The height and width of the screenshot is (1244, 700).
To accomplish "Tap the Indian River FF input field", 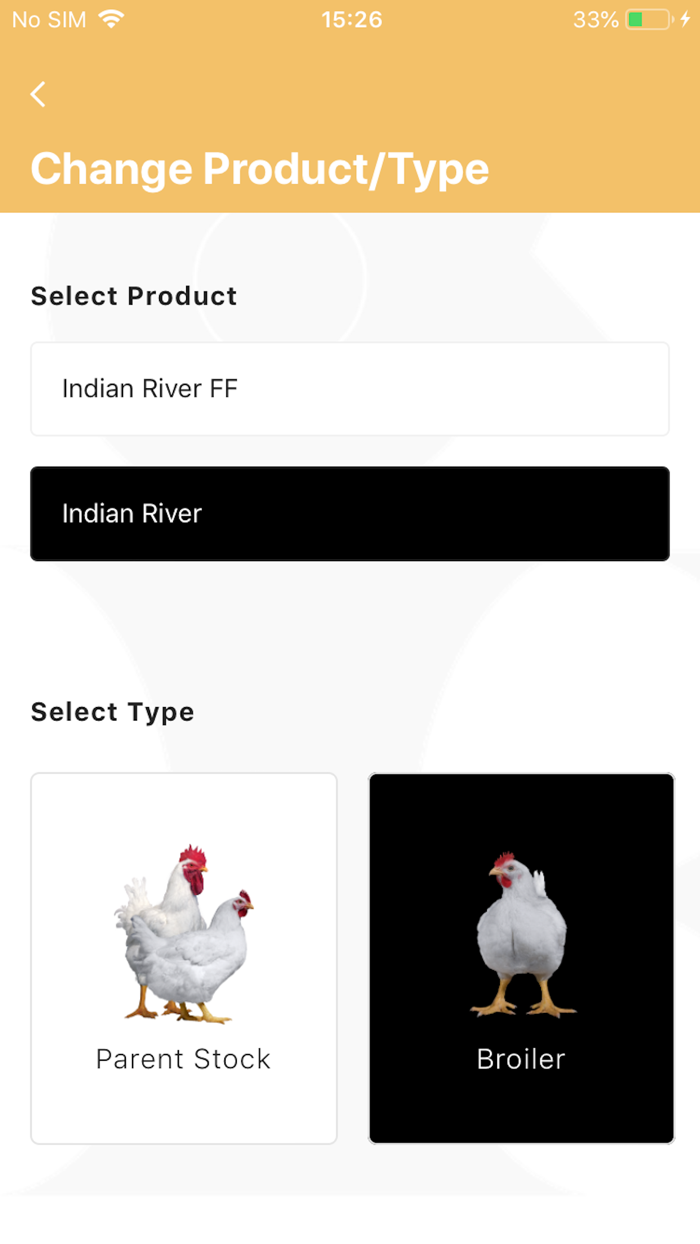I will 349,389.
